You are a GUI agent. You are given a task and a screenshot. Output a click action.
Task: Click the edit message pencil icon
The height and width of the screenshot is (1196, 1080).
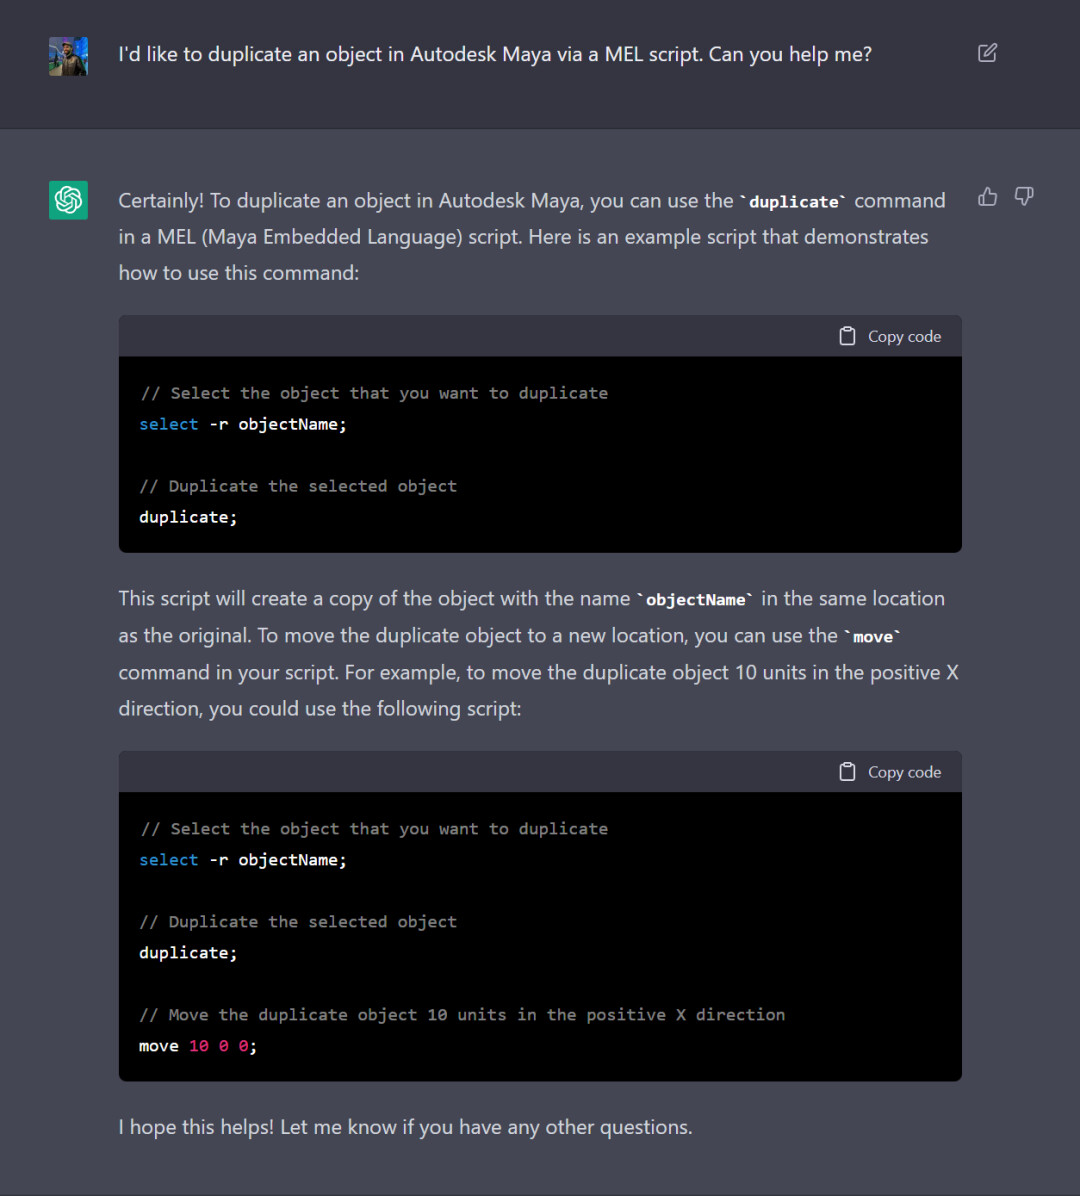coord(987,53)
